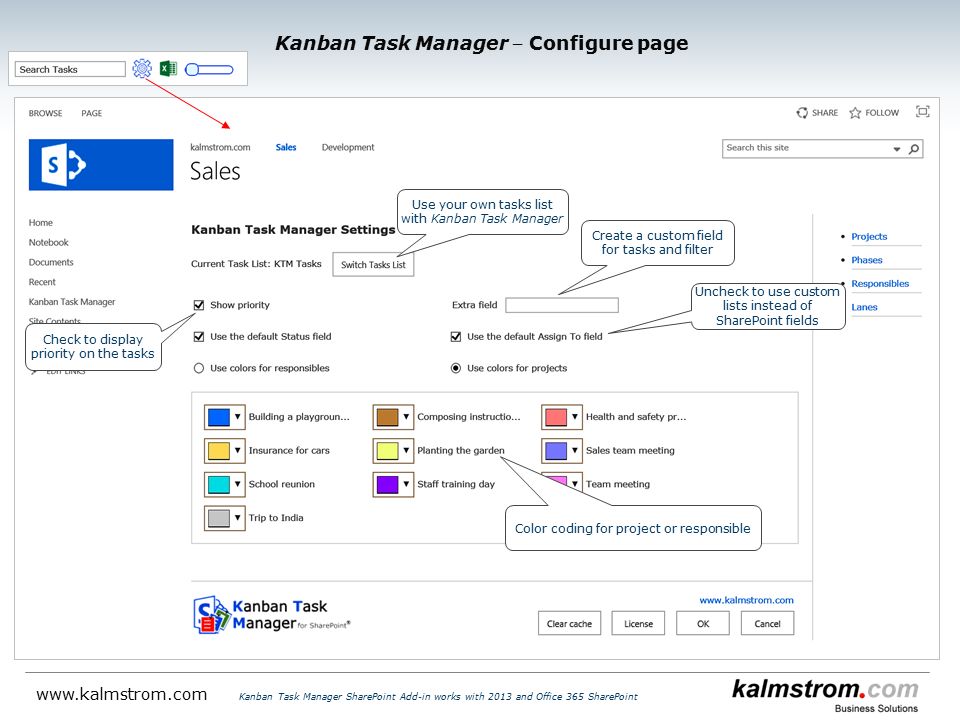Image resolution: width=960 pixels, height=720 pixels.
Task: Toggle the slider switch beside Excel icon
Action: pos(209,69)
